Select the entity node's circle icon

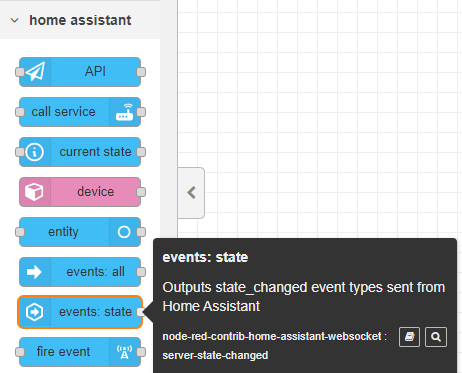pyautogui.click(x=124, y=232)
